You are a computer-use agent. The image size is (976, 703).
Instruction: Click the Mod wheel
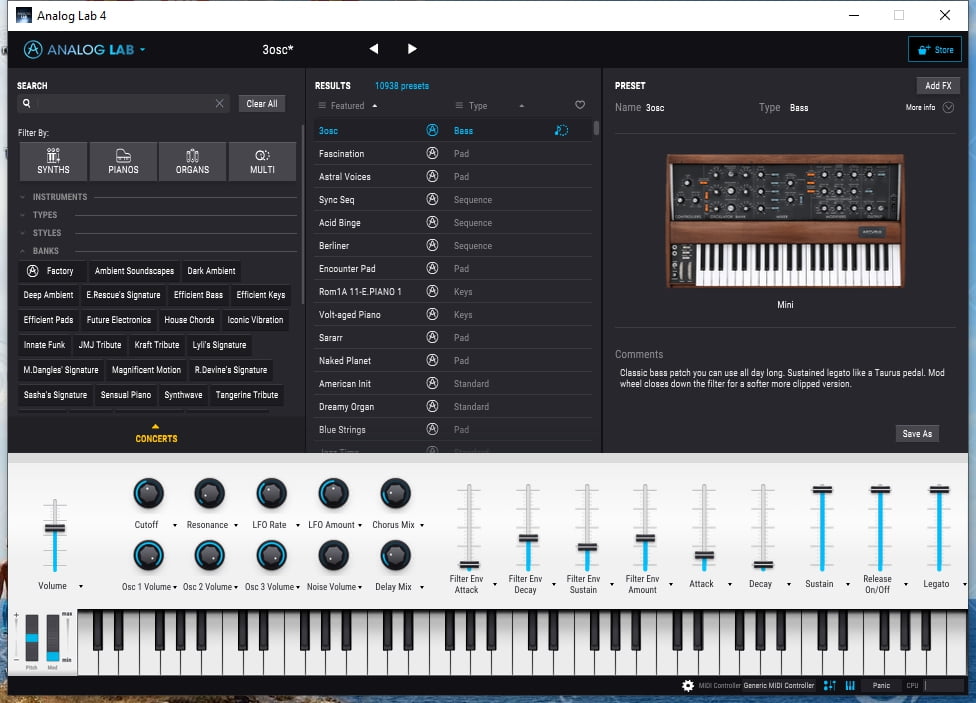[x=53, y=638]
